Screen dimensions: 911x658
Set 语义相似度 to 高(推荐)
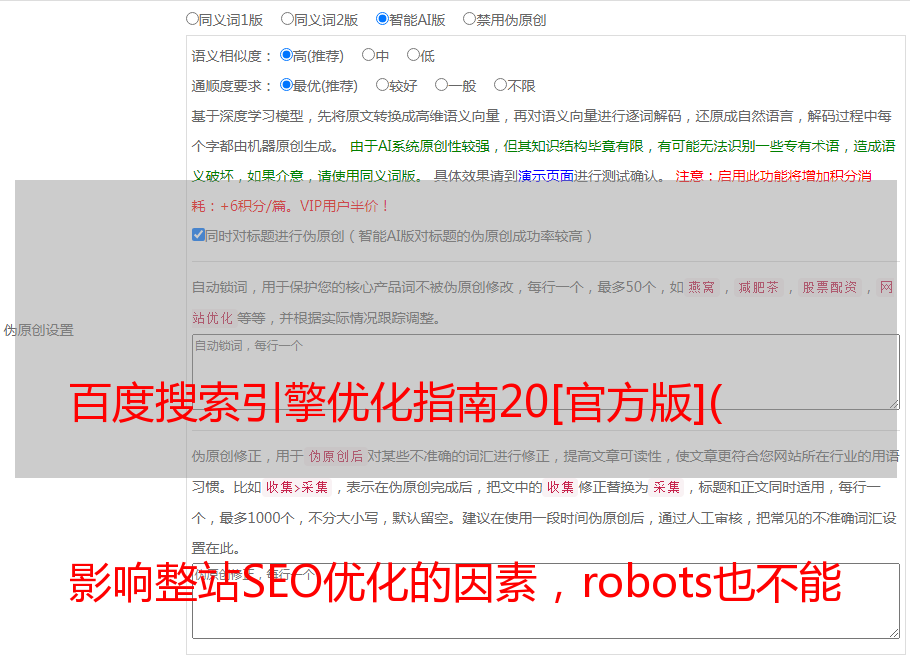pos(286,55)
